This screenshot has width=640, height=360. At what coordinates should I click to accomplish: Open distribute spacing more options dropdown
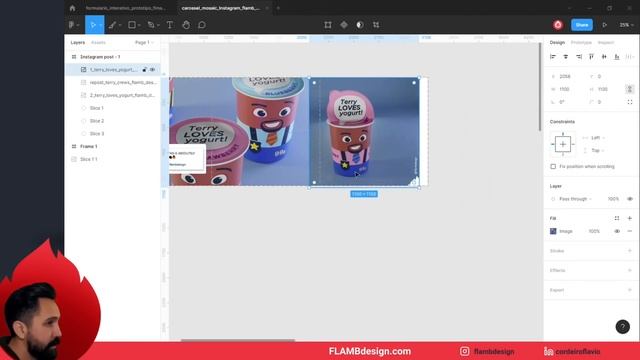point(630,57)
